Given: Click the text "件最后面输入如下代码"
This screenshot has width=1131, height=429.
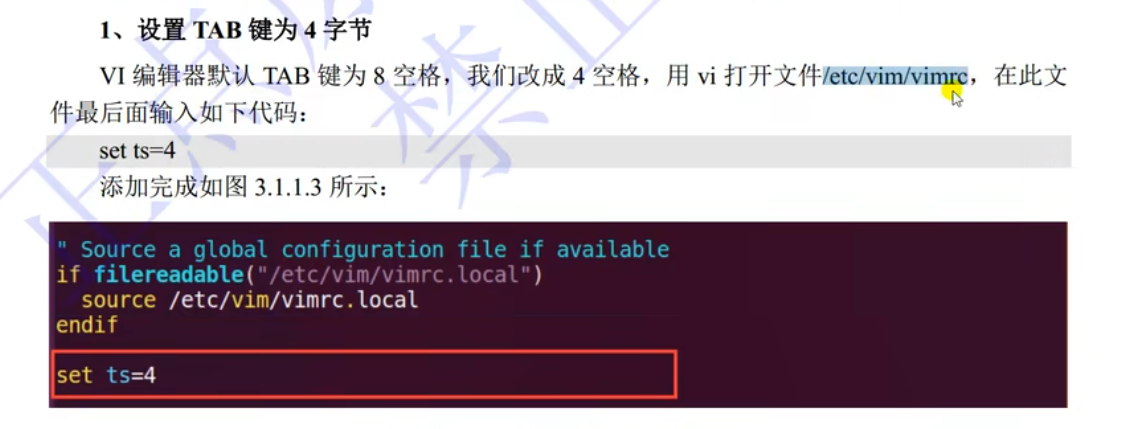Looking at the screenshot, I should pyautogui.click(x=171, y=114).
